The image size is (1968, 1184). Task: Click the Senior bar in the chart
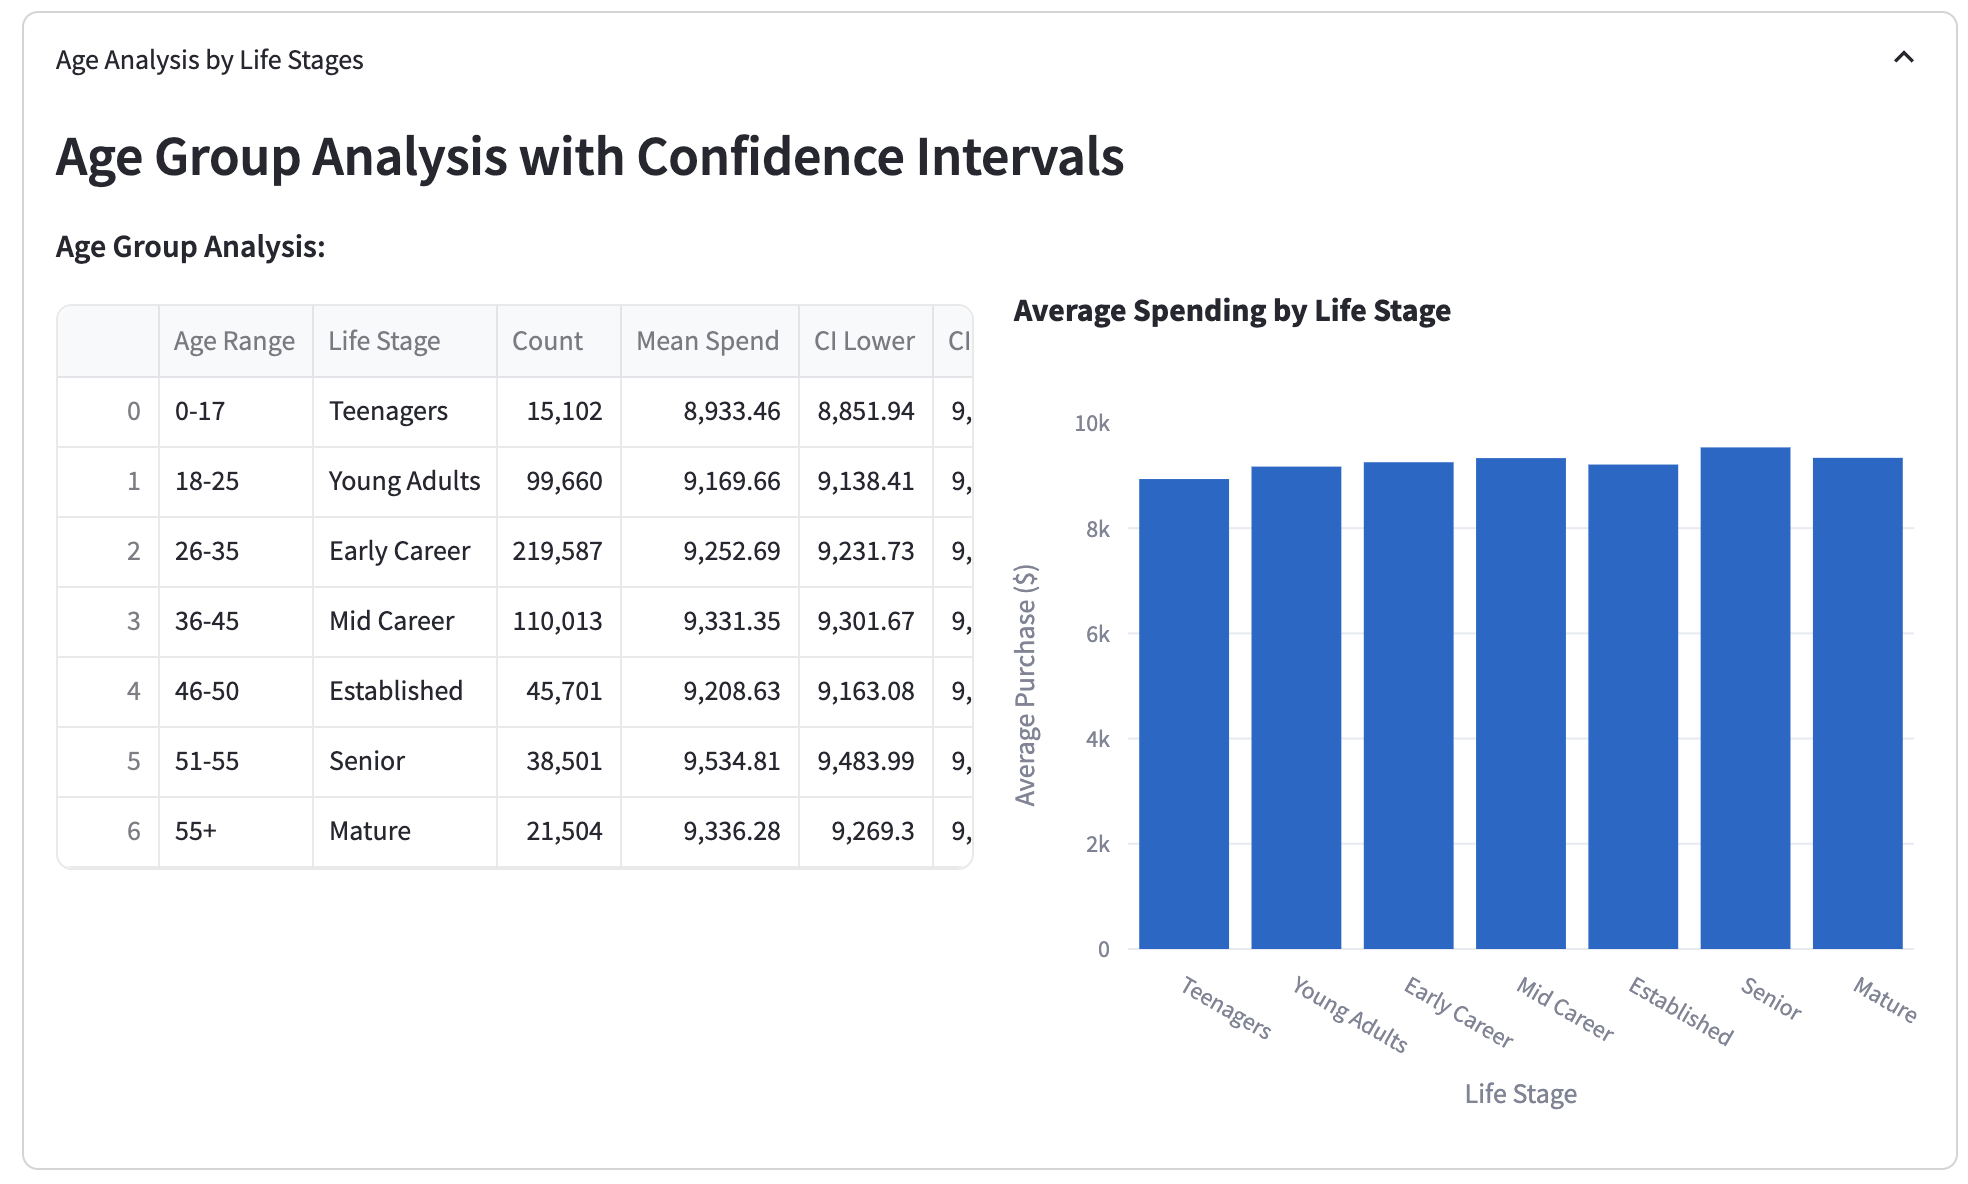coord(1745,698)
